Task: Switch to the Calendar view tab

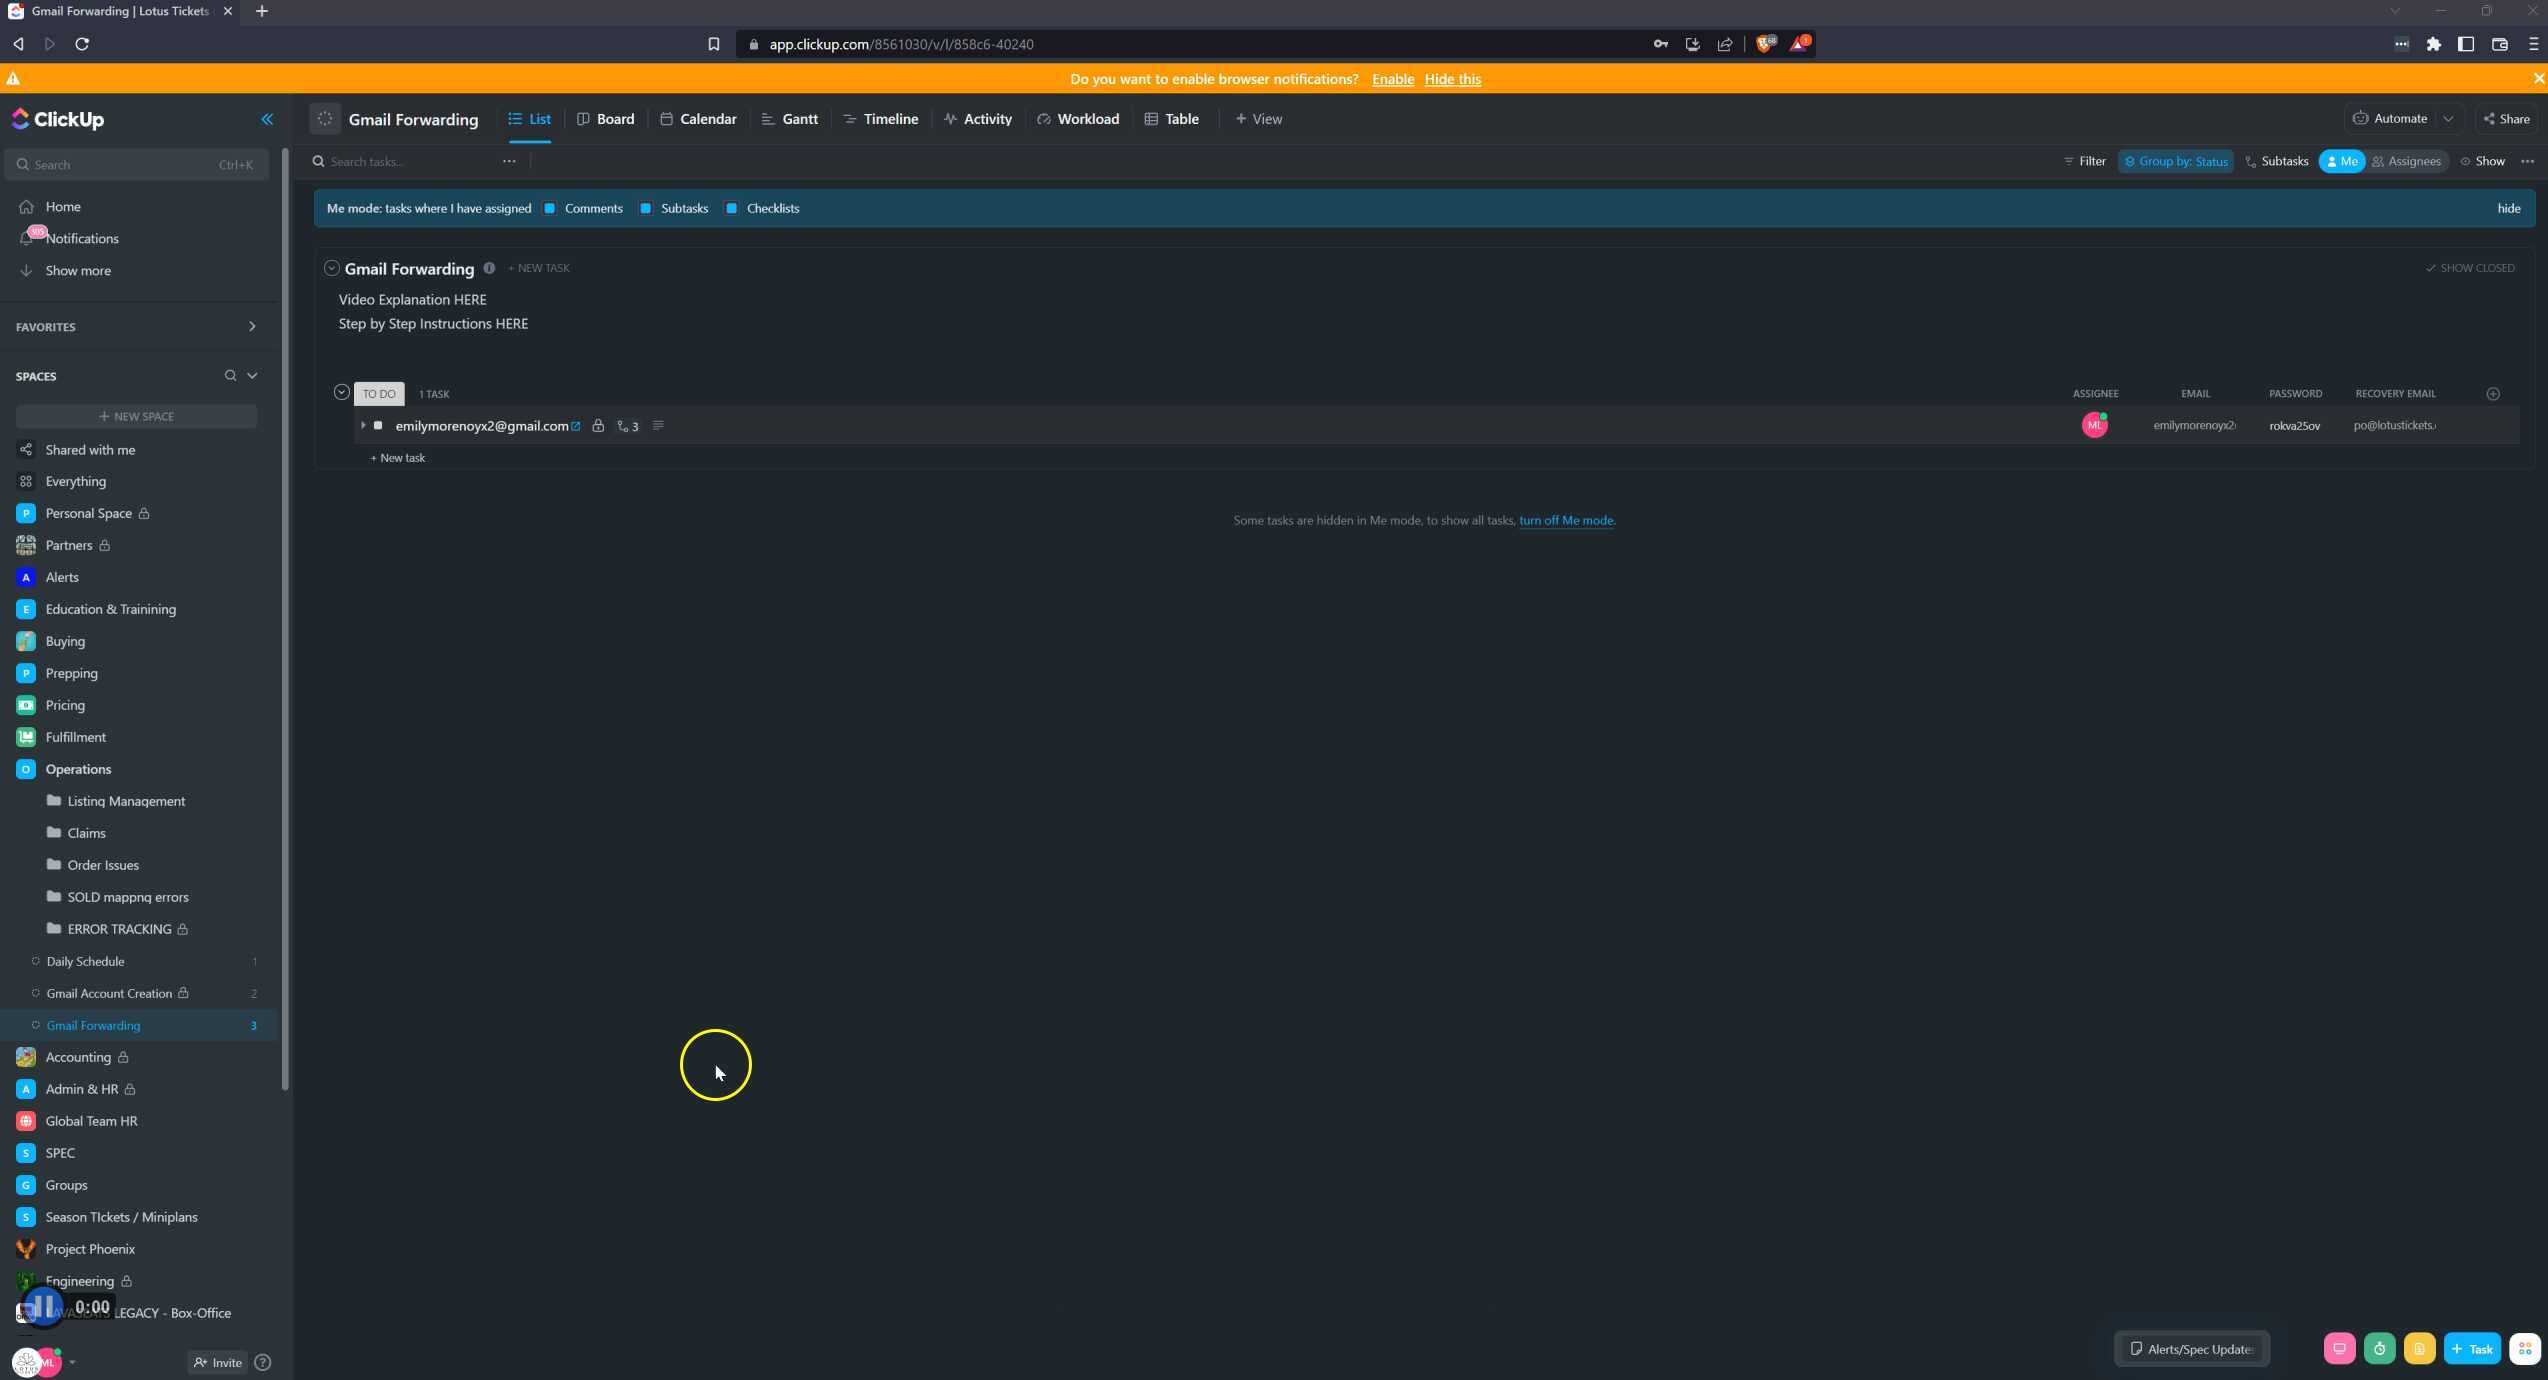Action: pos(699,119)
